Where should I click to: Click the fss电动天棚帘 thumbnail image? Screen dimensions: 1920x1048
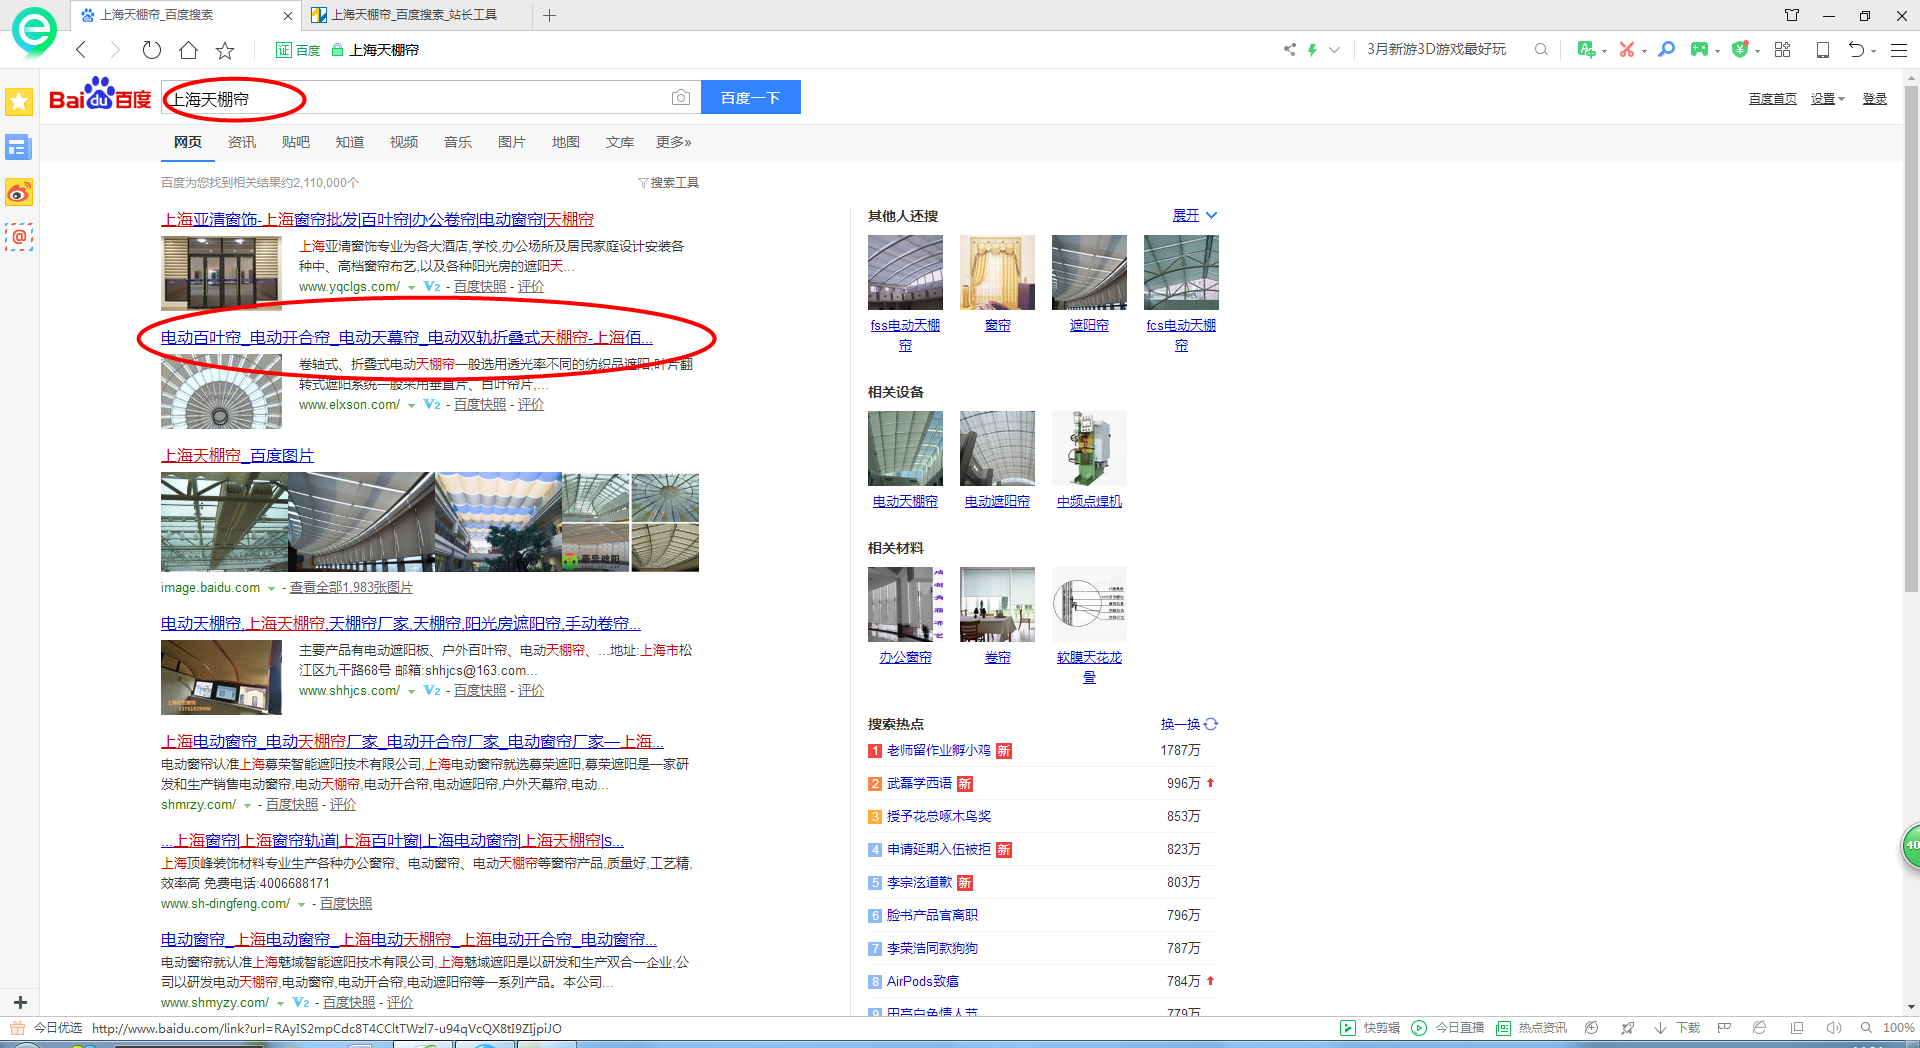pyautogui.click(x=905, y=272)
